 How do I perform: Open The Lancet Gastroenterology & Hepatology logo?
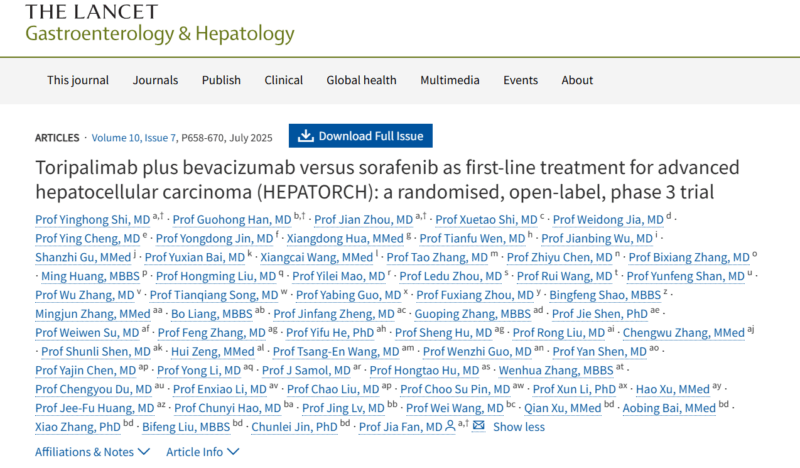(x=160, y=23)
